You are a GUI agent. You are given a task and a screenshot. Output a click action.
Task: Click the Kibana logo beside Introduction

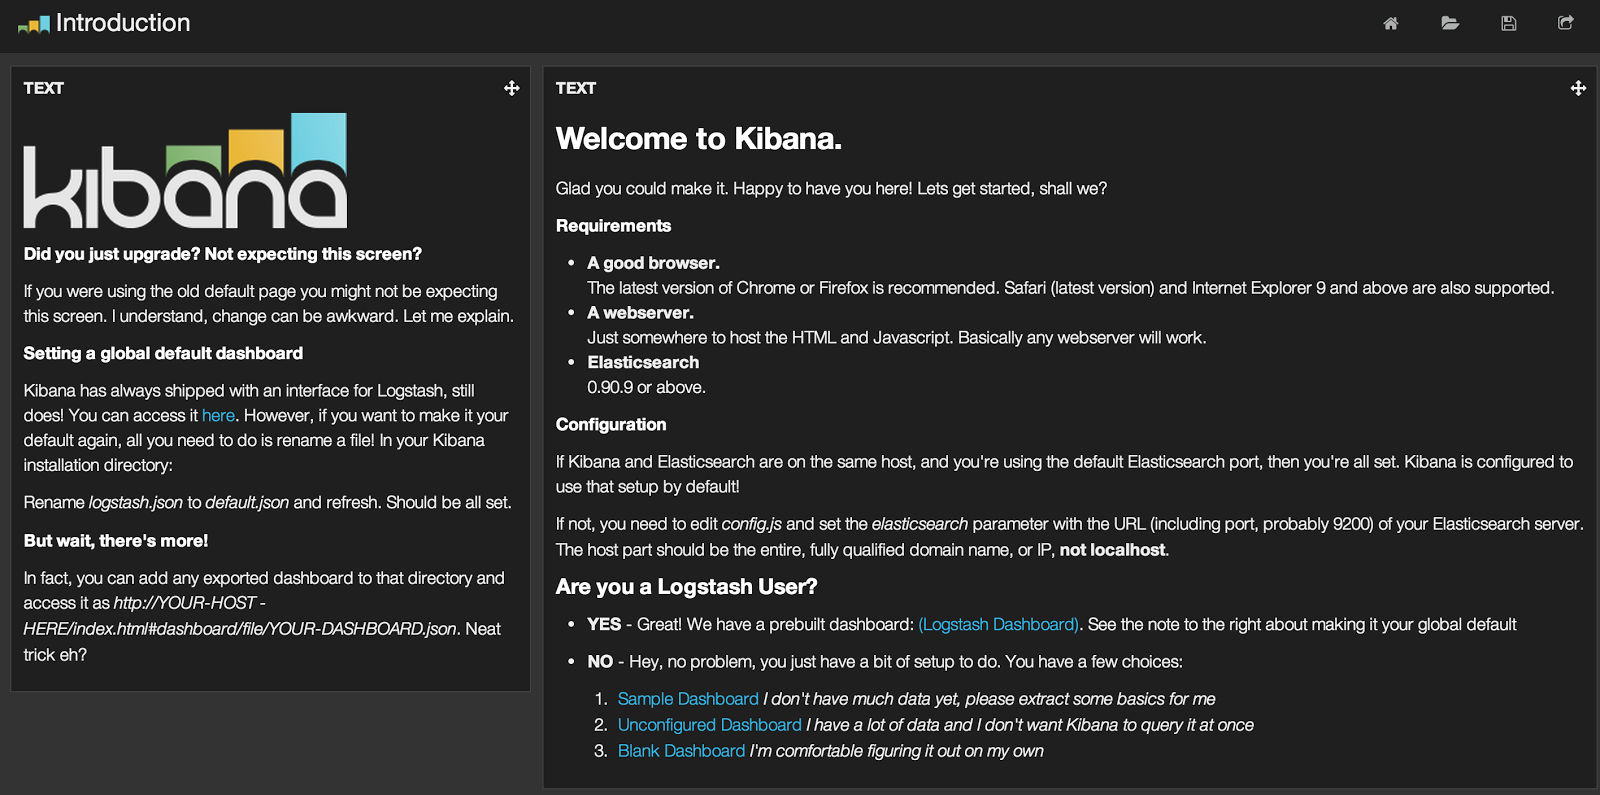pos(34,24)
